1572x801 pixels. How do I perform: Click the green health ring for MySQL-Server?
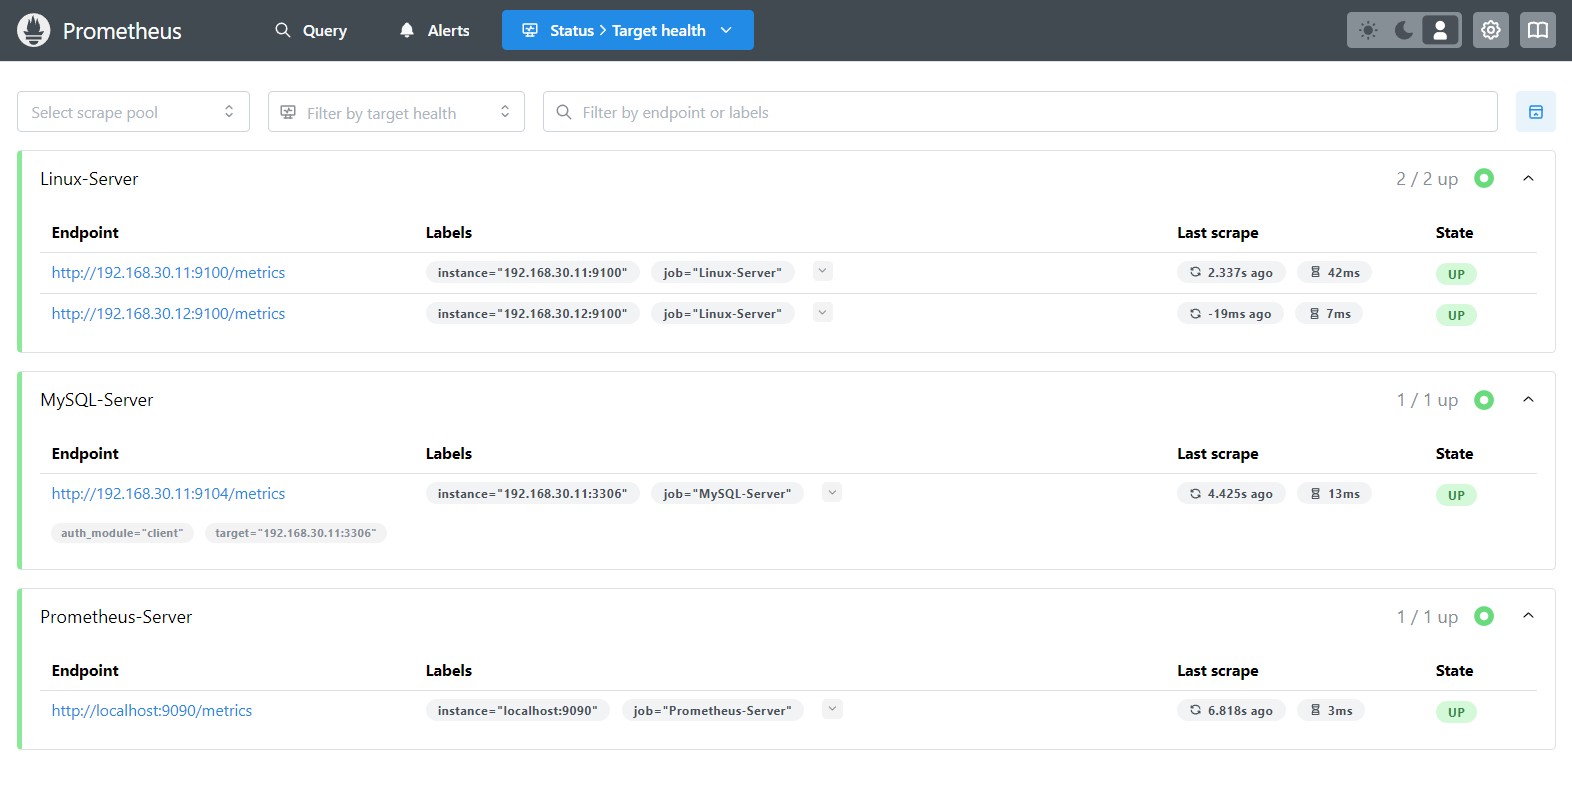click(1484, 400)
